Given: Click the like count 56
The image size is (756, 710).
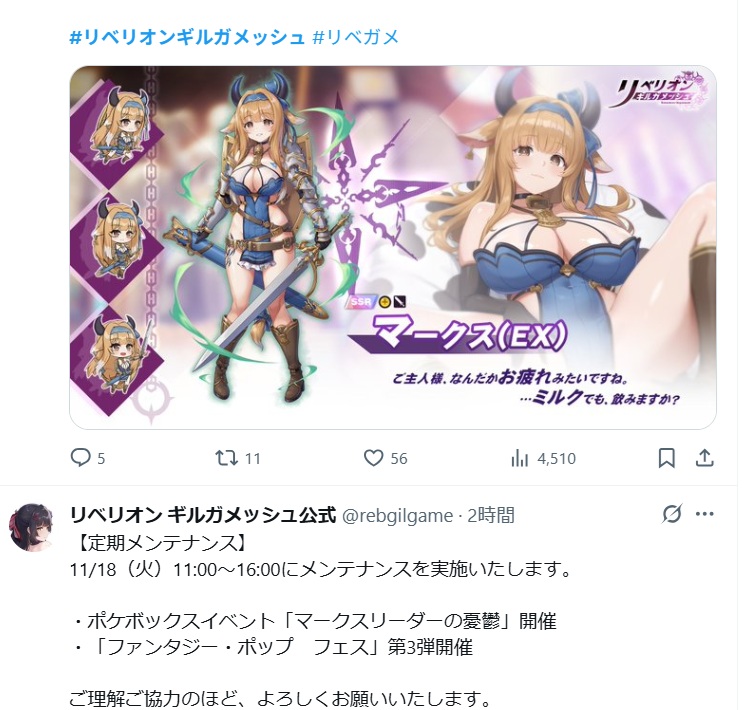Looking at the screenshot, I should [x=399, y=458].
